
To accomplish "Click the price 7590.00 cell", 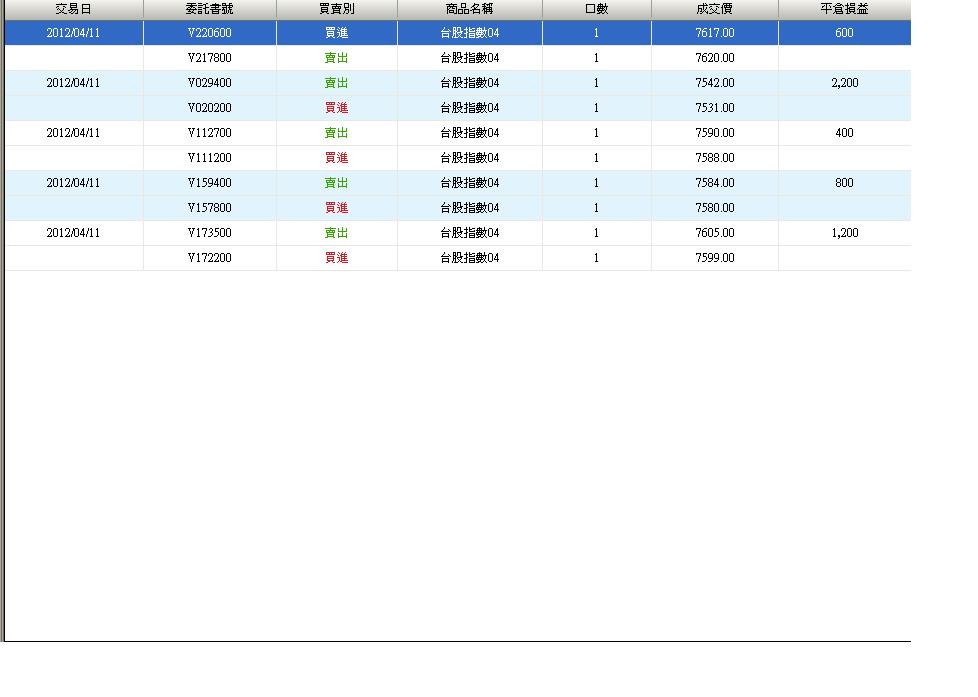I will [715, 133].
